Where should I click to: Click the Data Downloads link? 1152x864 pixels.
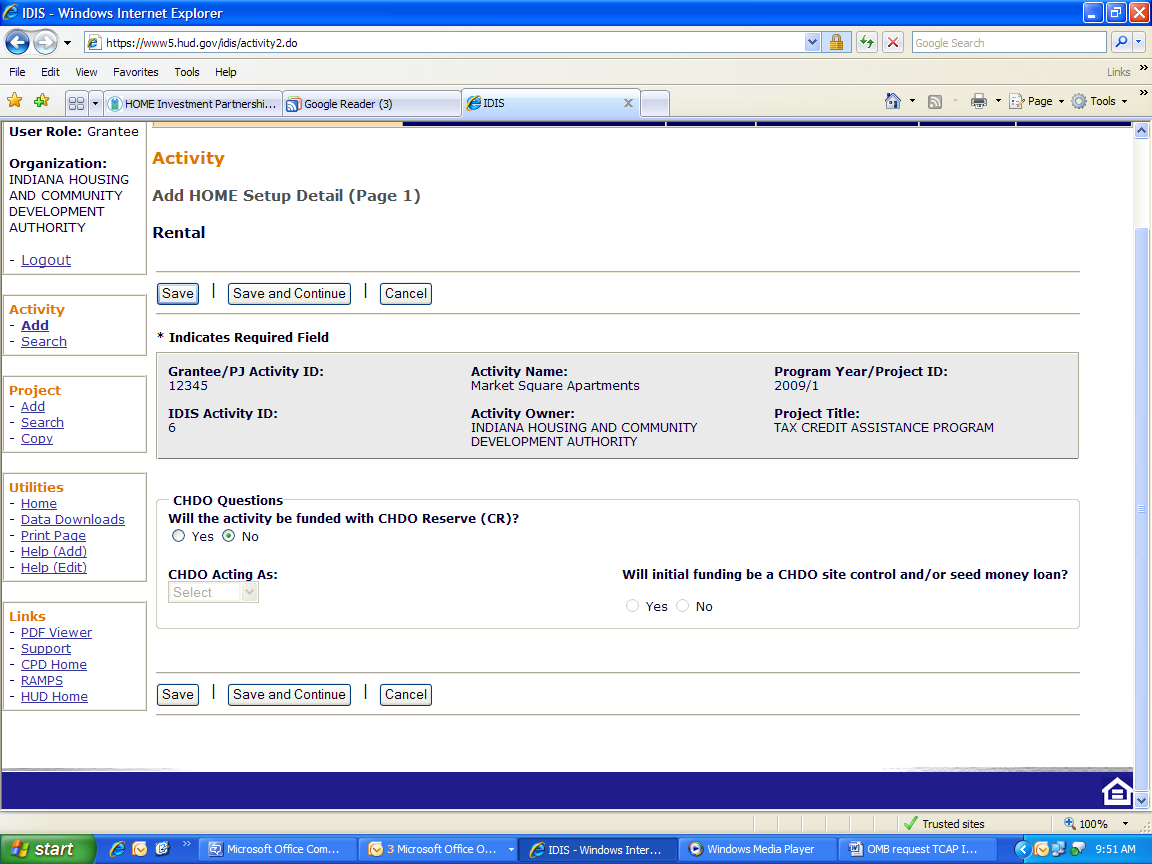point(73,520)
